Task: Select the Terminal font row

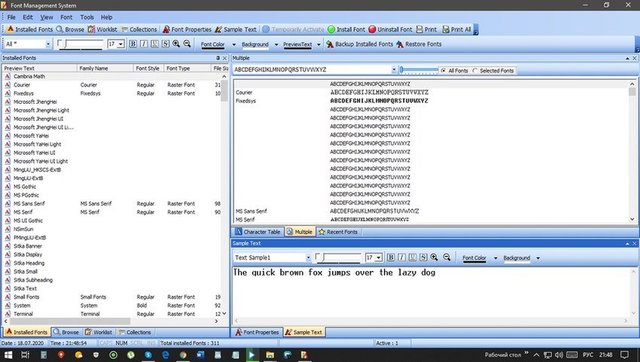Action: [112, 314]
